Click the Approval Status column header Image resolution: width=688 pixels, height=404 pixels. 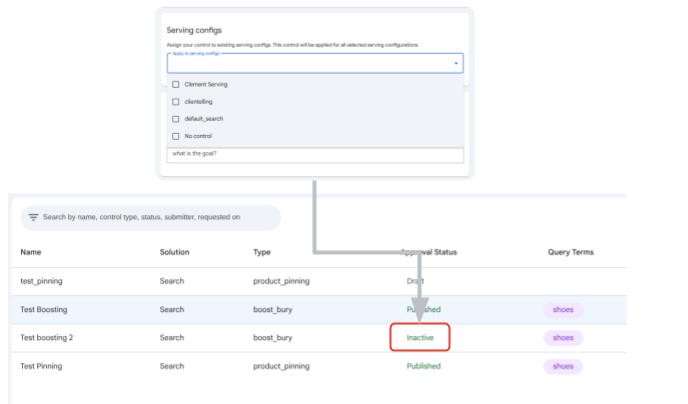429,252
